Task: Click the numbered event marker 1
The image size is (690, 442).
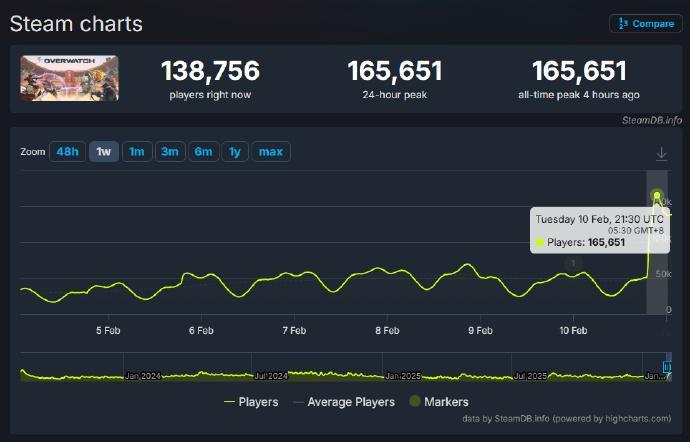Action: pyautogui.click(x=573, y=263)
